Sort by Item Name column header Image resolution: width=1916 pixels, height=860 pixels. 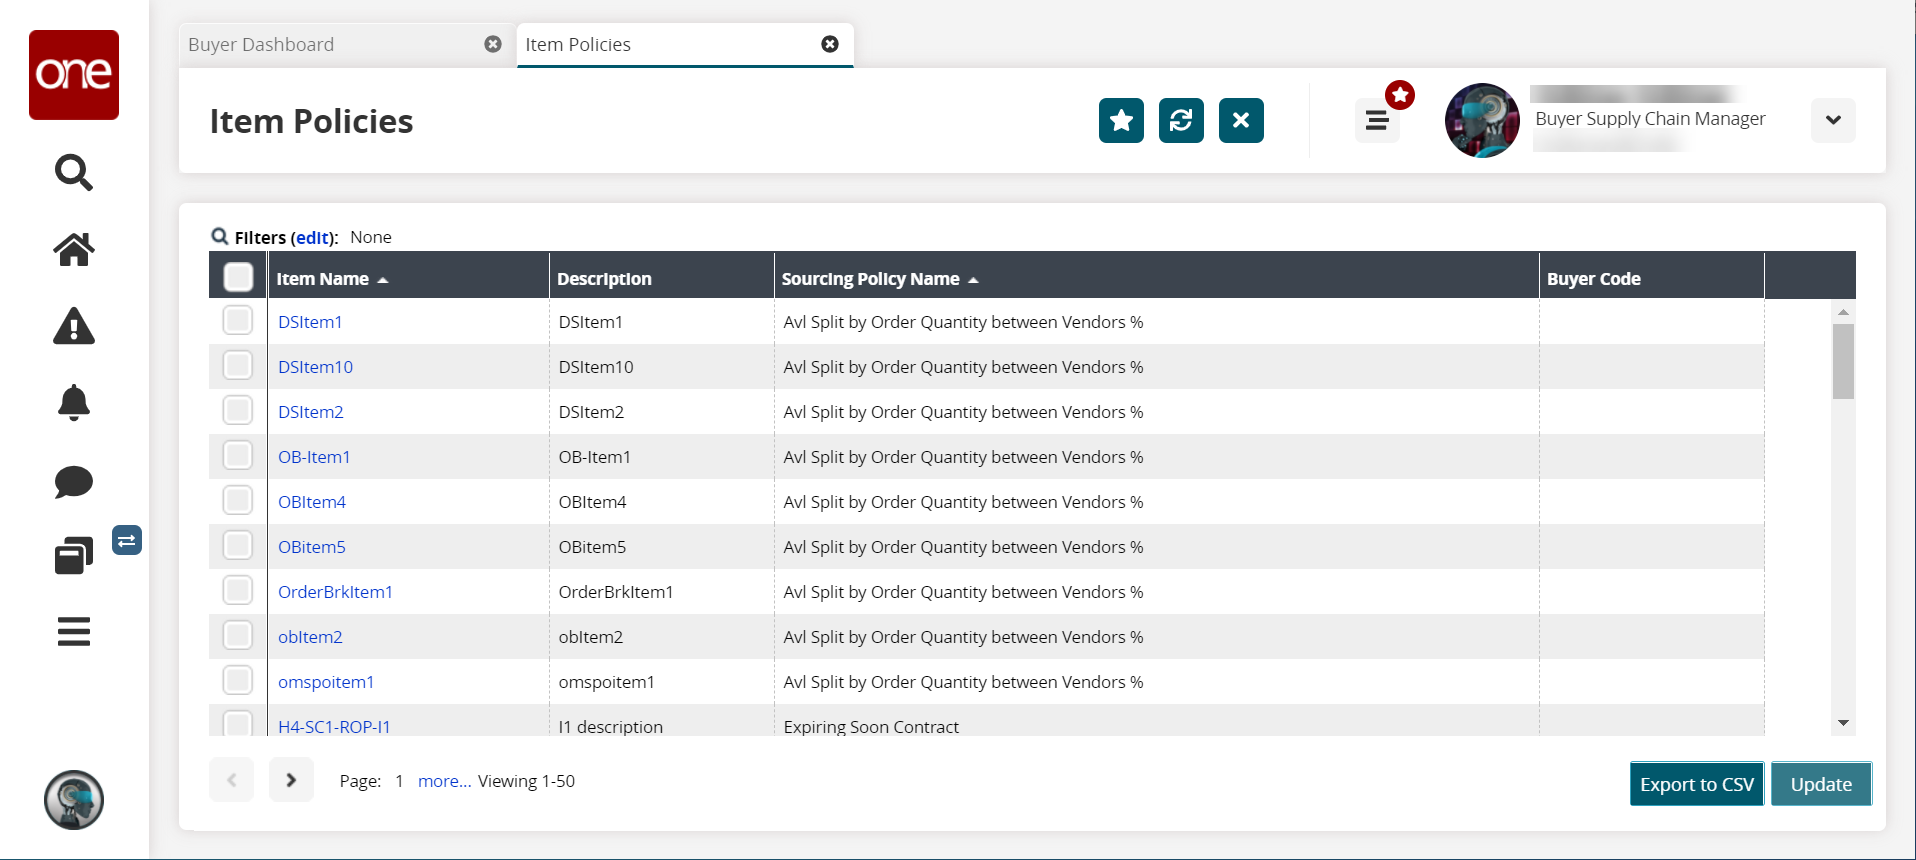tap(322, 279)
